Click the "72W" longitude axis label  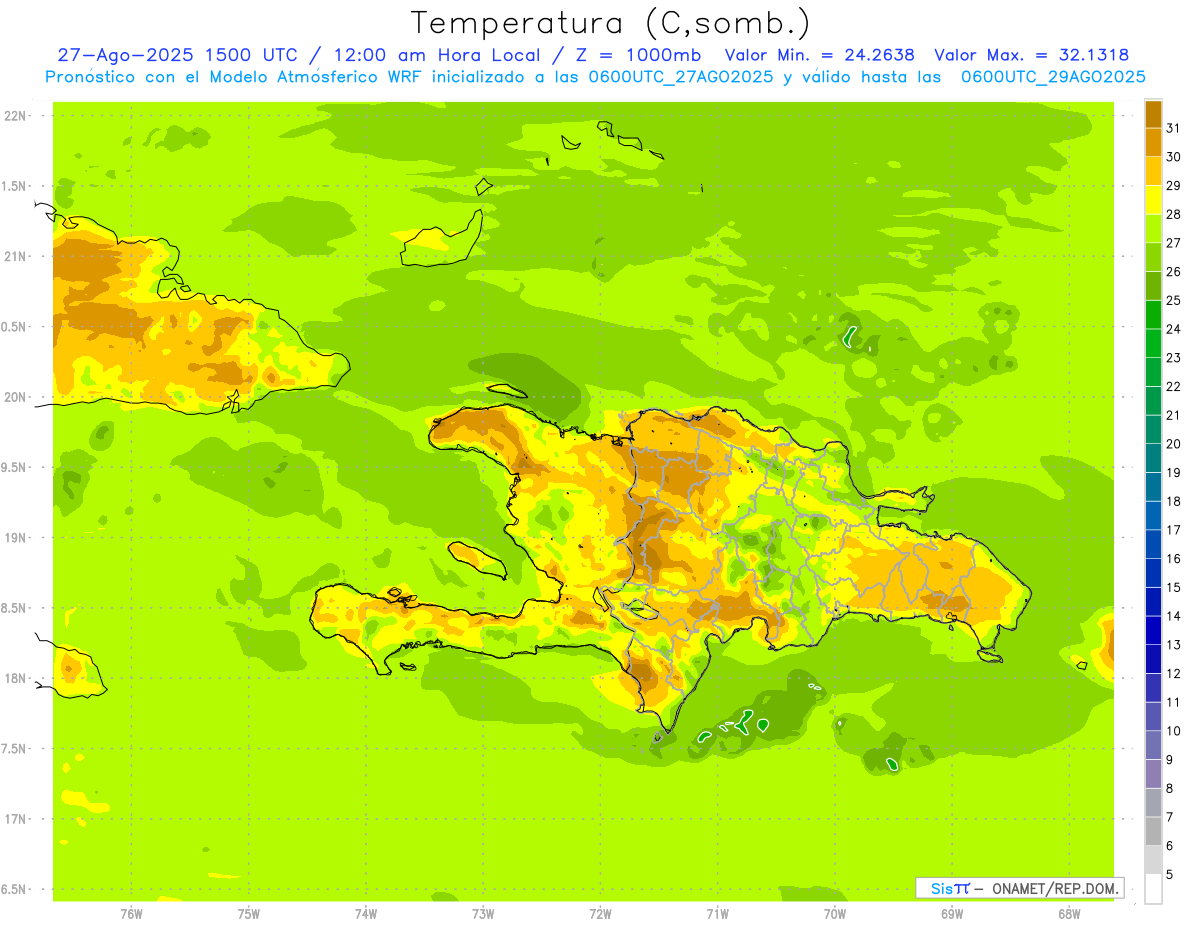coord(600,914)
